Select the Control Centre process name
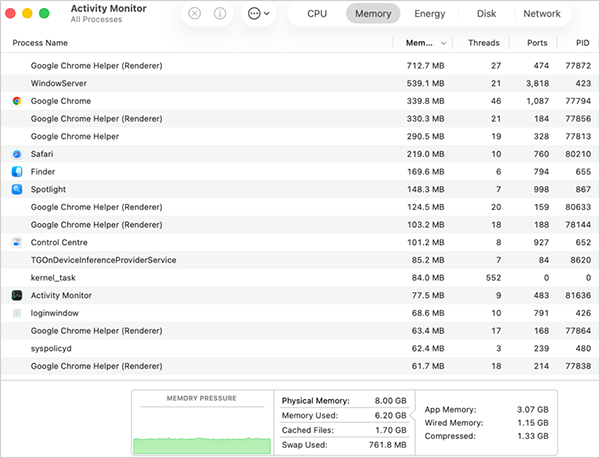The image size is (600, 458). [x=59, y=242]
